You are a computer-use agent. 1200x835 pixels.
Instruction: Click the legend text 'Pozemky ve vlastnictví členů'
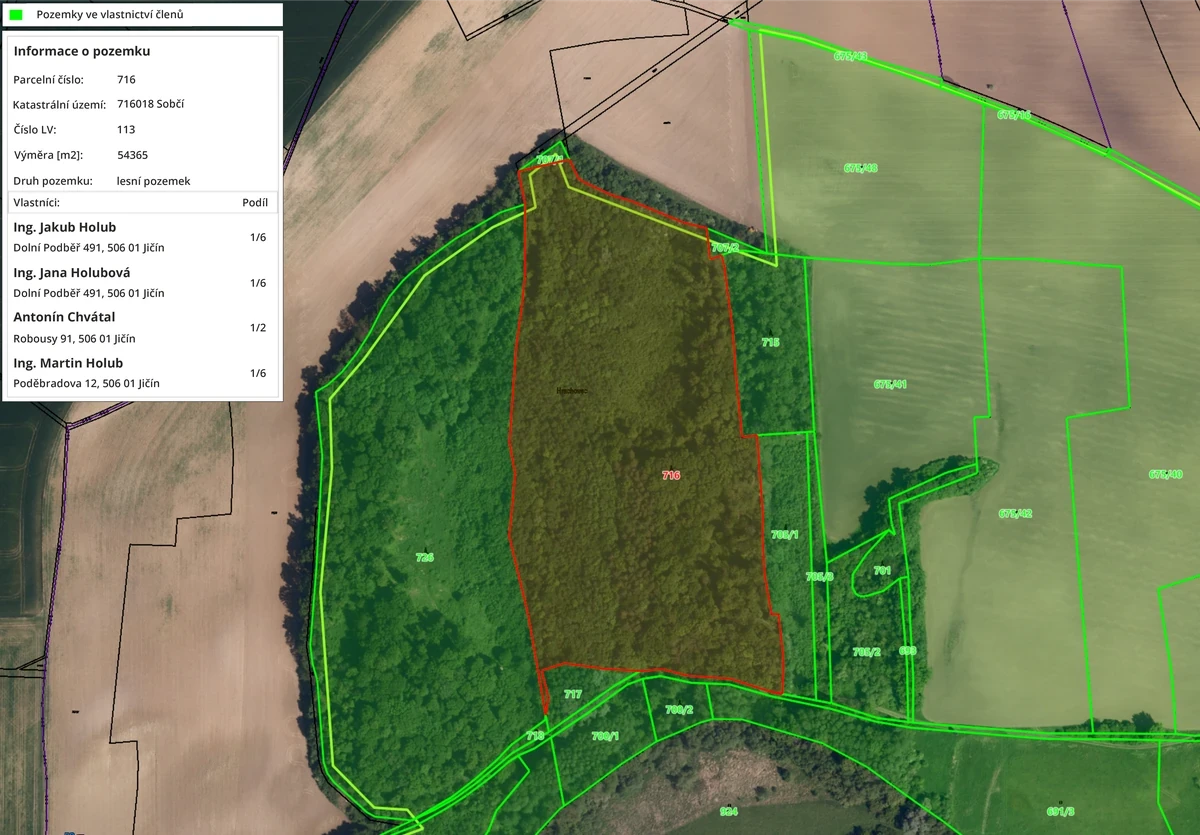tap(109, 15)
